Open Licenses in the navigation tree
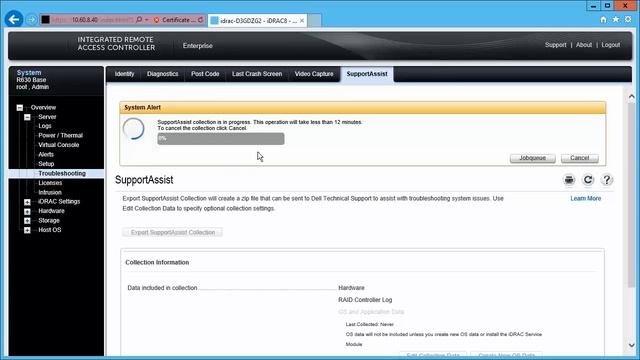 pyautogui.click(x=50, y=183)
